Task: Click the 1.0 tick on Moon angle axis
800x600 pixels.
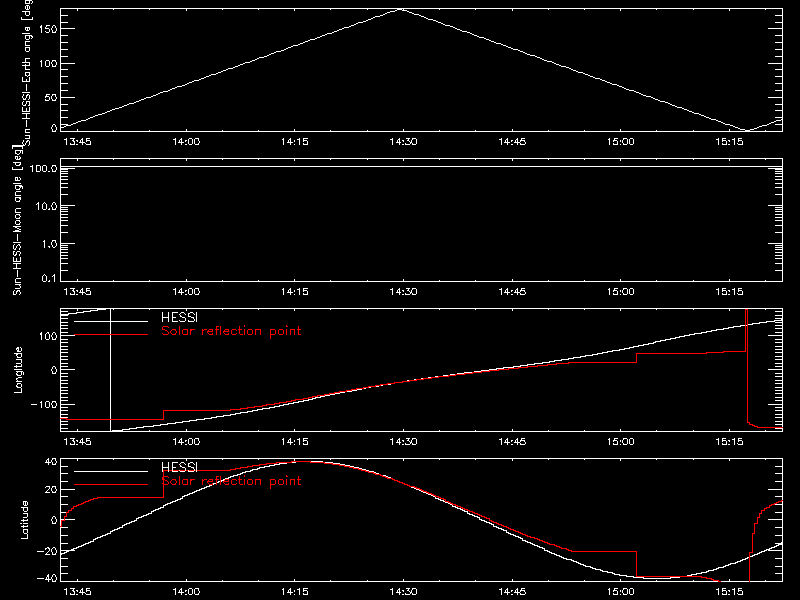Action: pyautogui.click(x=49, y=244)
